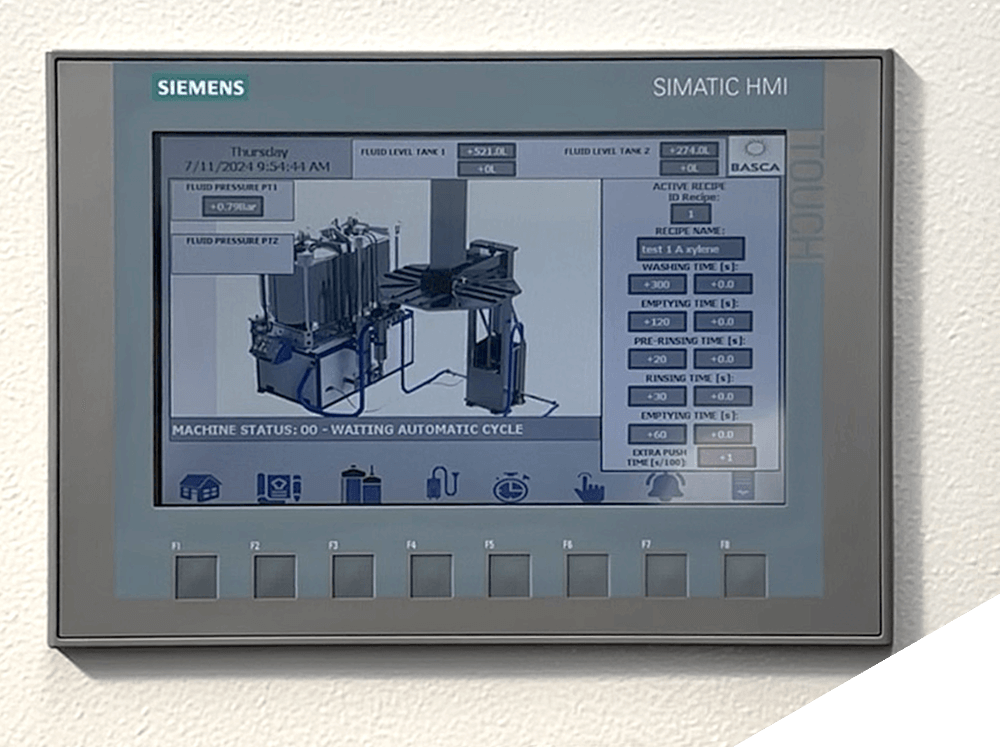
Task: Click the greyed download icon at bottom right
Action: pos(743,486)
